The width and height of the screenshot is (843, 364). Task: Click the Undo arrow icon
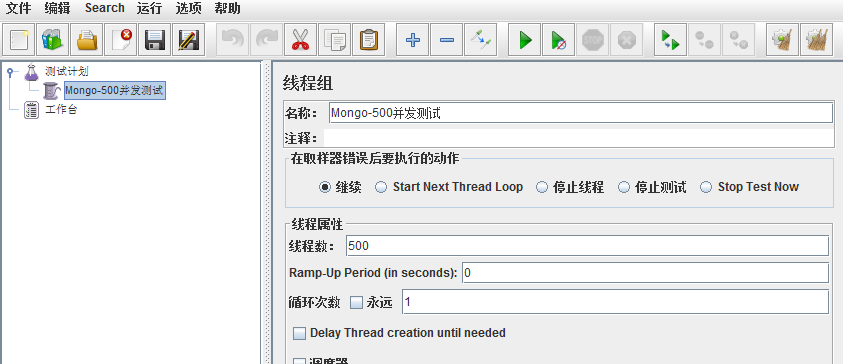point(233,40)
